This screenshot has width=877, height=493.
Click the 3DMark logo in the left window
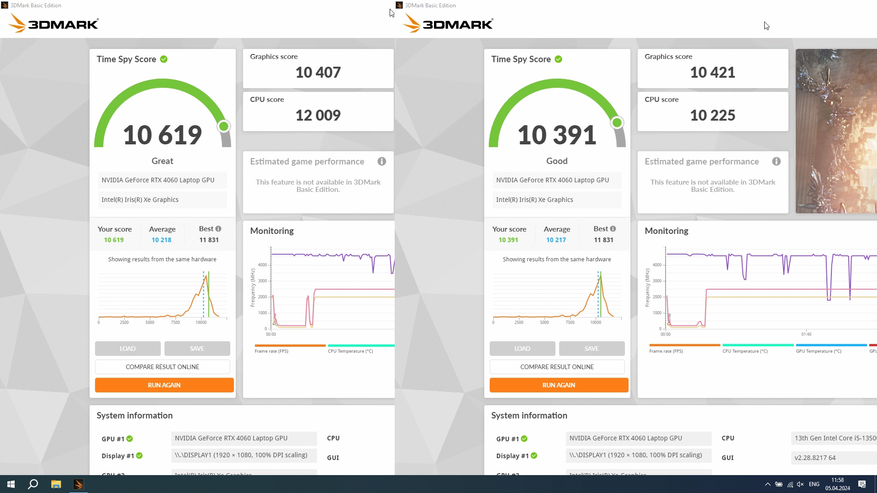pyautogui.click(x=54, y=24)
